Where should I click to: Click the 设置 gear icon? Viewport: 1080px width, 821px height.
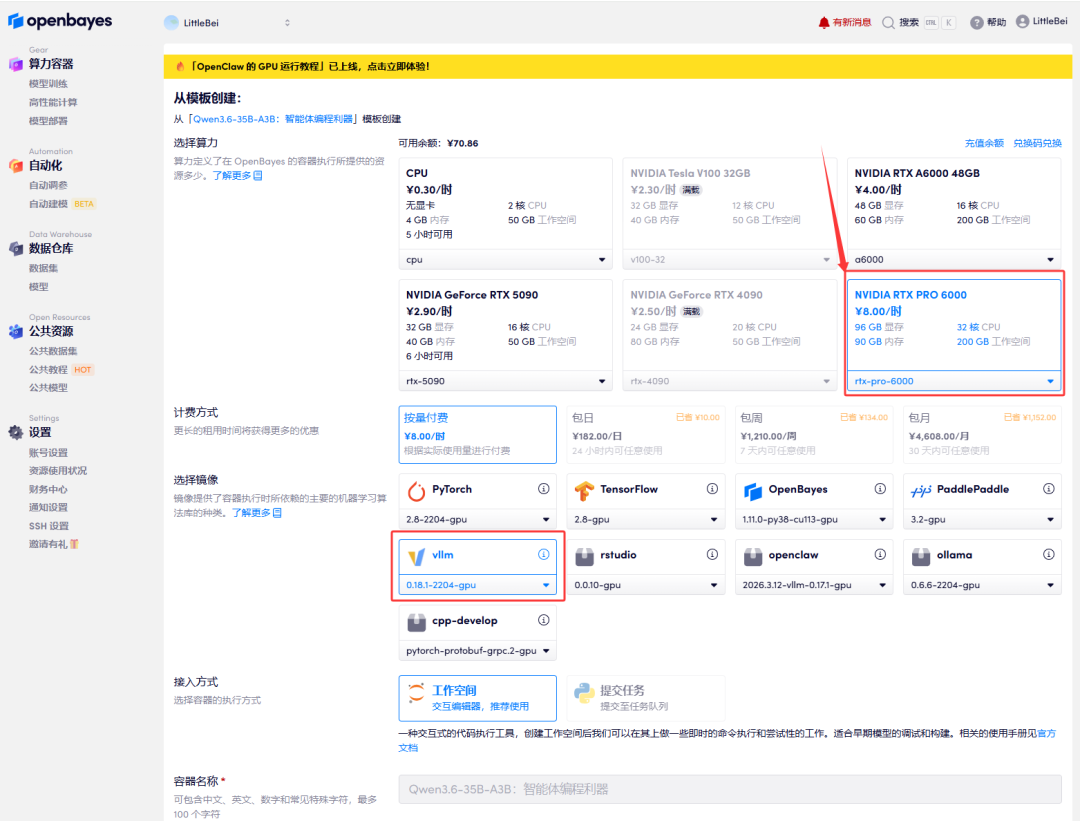[16, 433]
